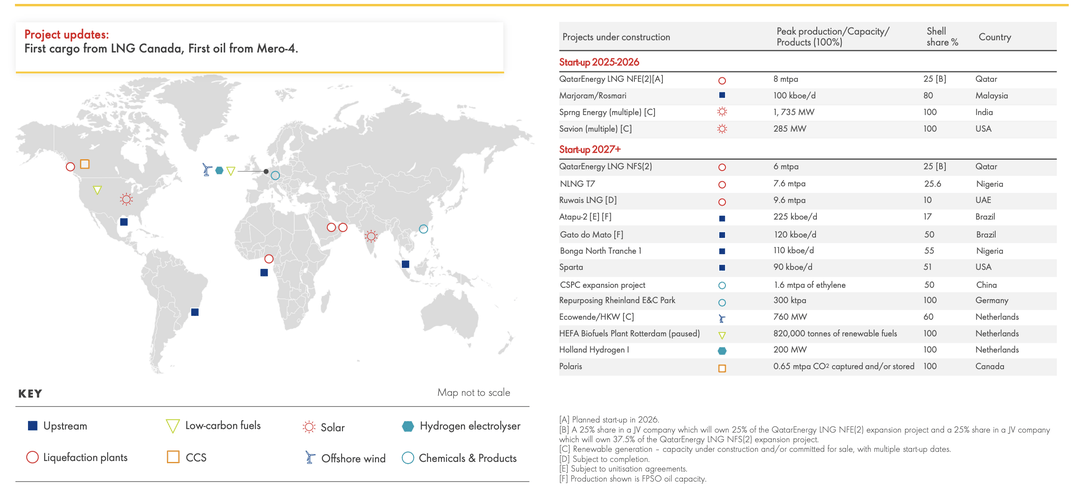Click the orange square in Polaris row
This screenshot has width=1080, height=489.
pyautogui.click(x=722, y=368)
